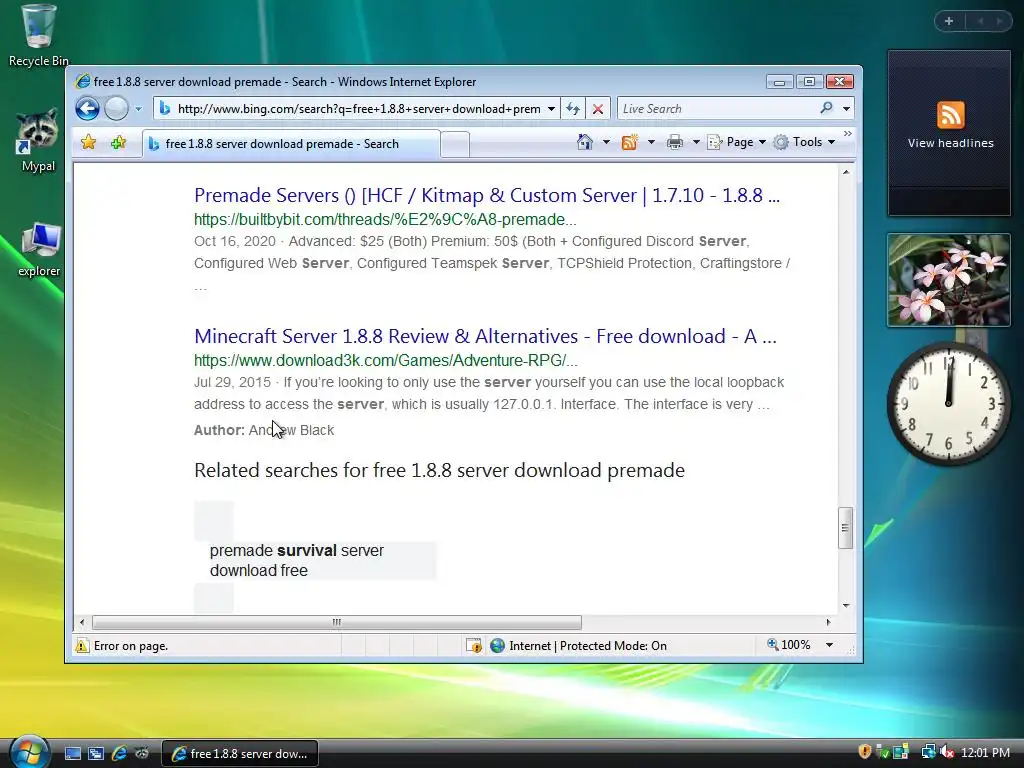Click the greyed-out Forward button
1024x768 pixels.
(116, 108)
